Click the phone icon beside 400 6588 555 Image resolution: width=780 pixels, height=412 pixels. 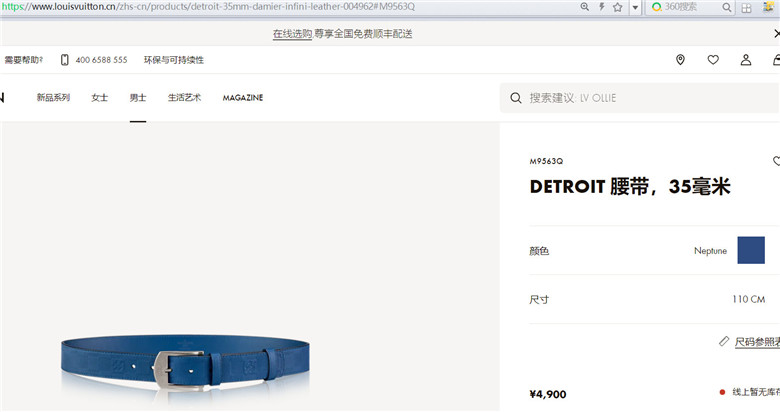point(65,60)
